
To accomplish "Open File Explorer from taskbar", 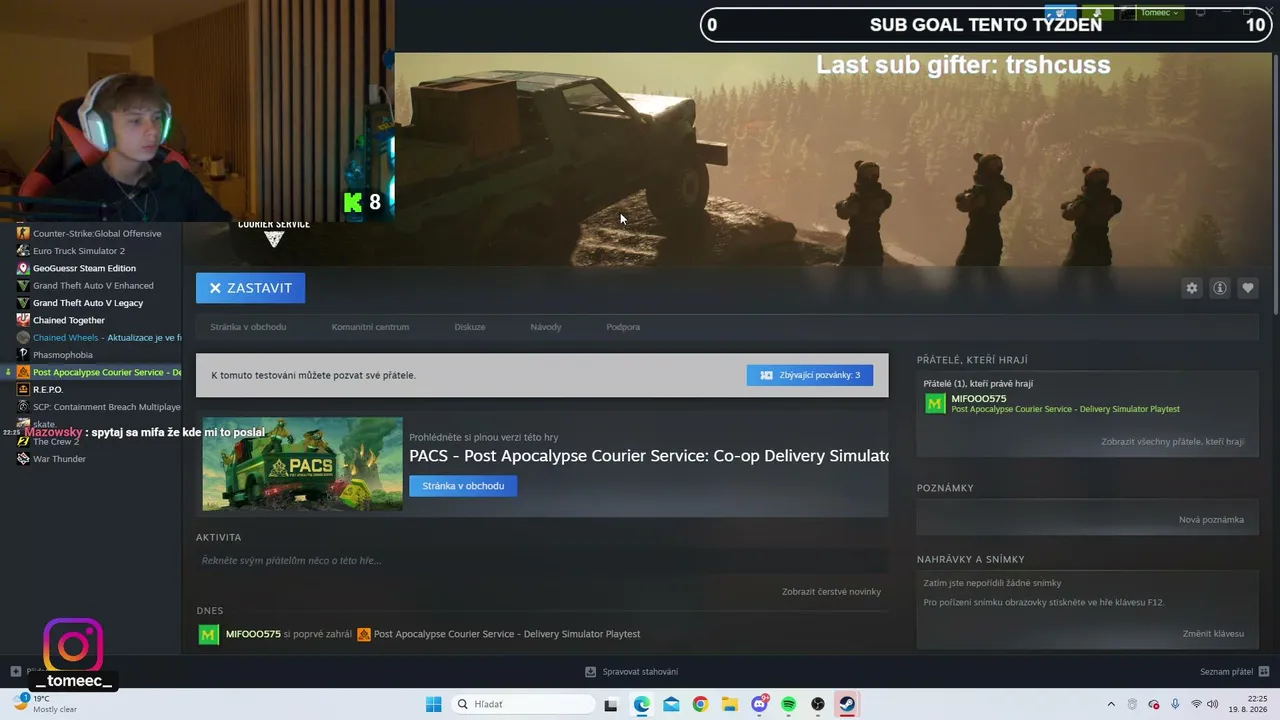I will (729, 704).
